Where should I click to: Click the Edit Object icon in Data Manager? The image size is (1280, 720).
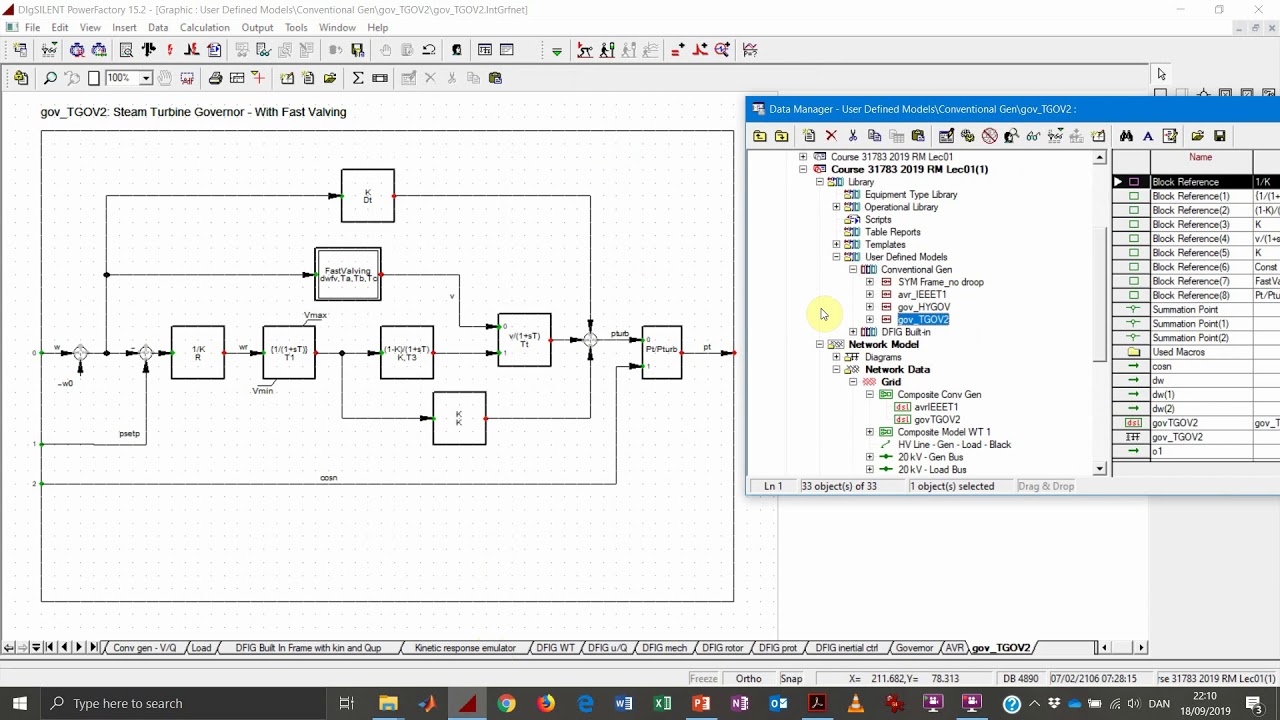click(x=946, y=136)
